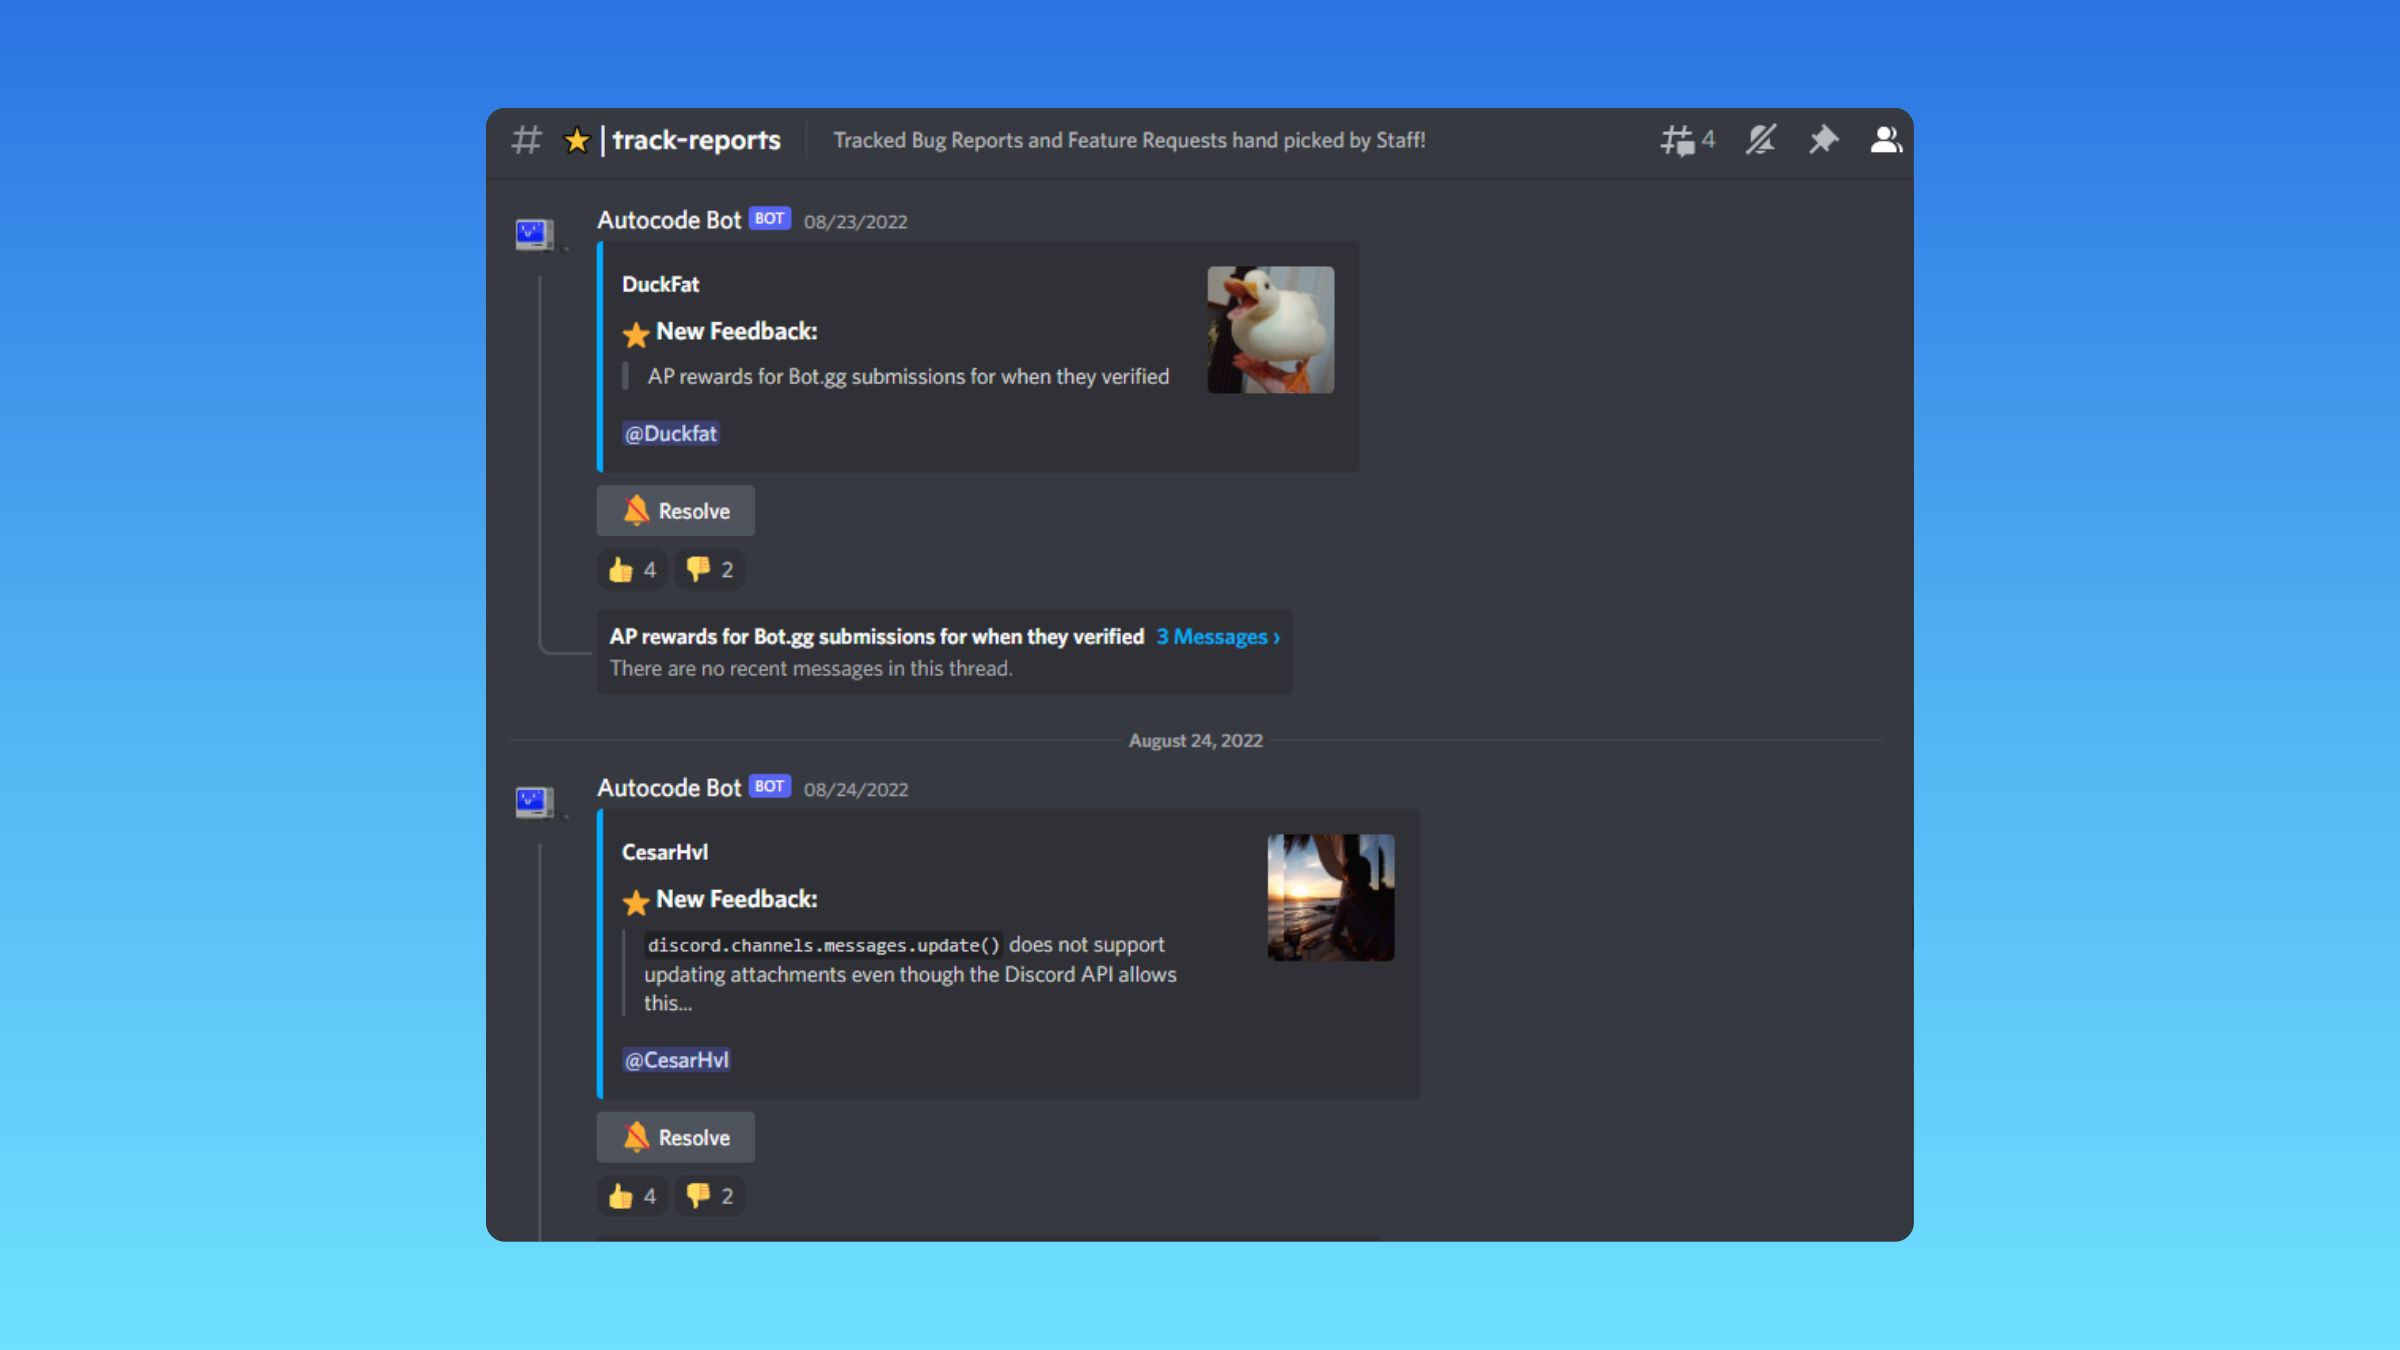
Task: Show the member list
Action: coord(1886,140)
